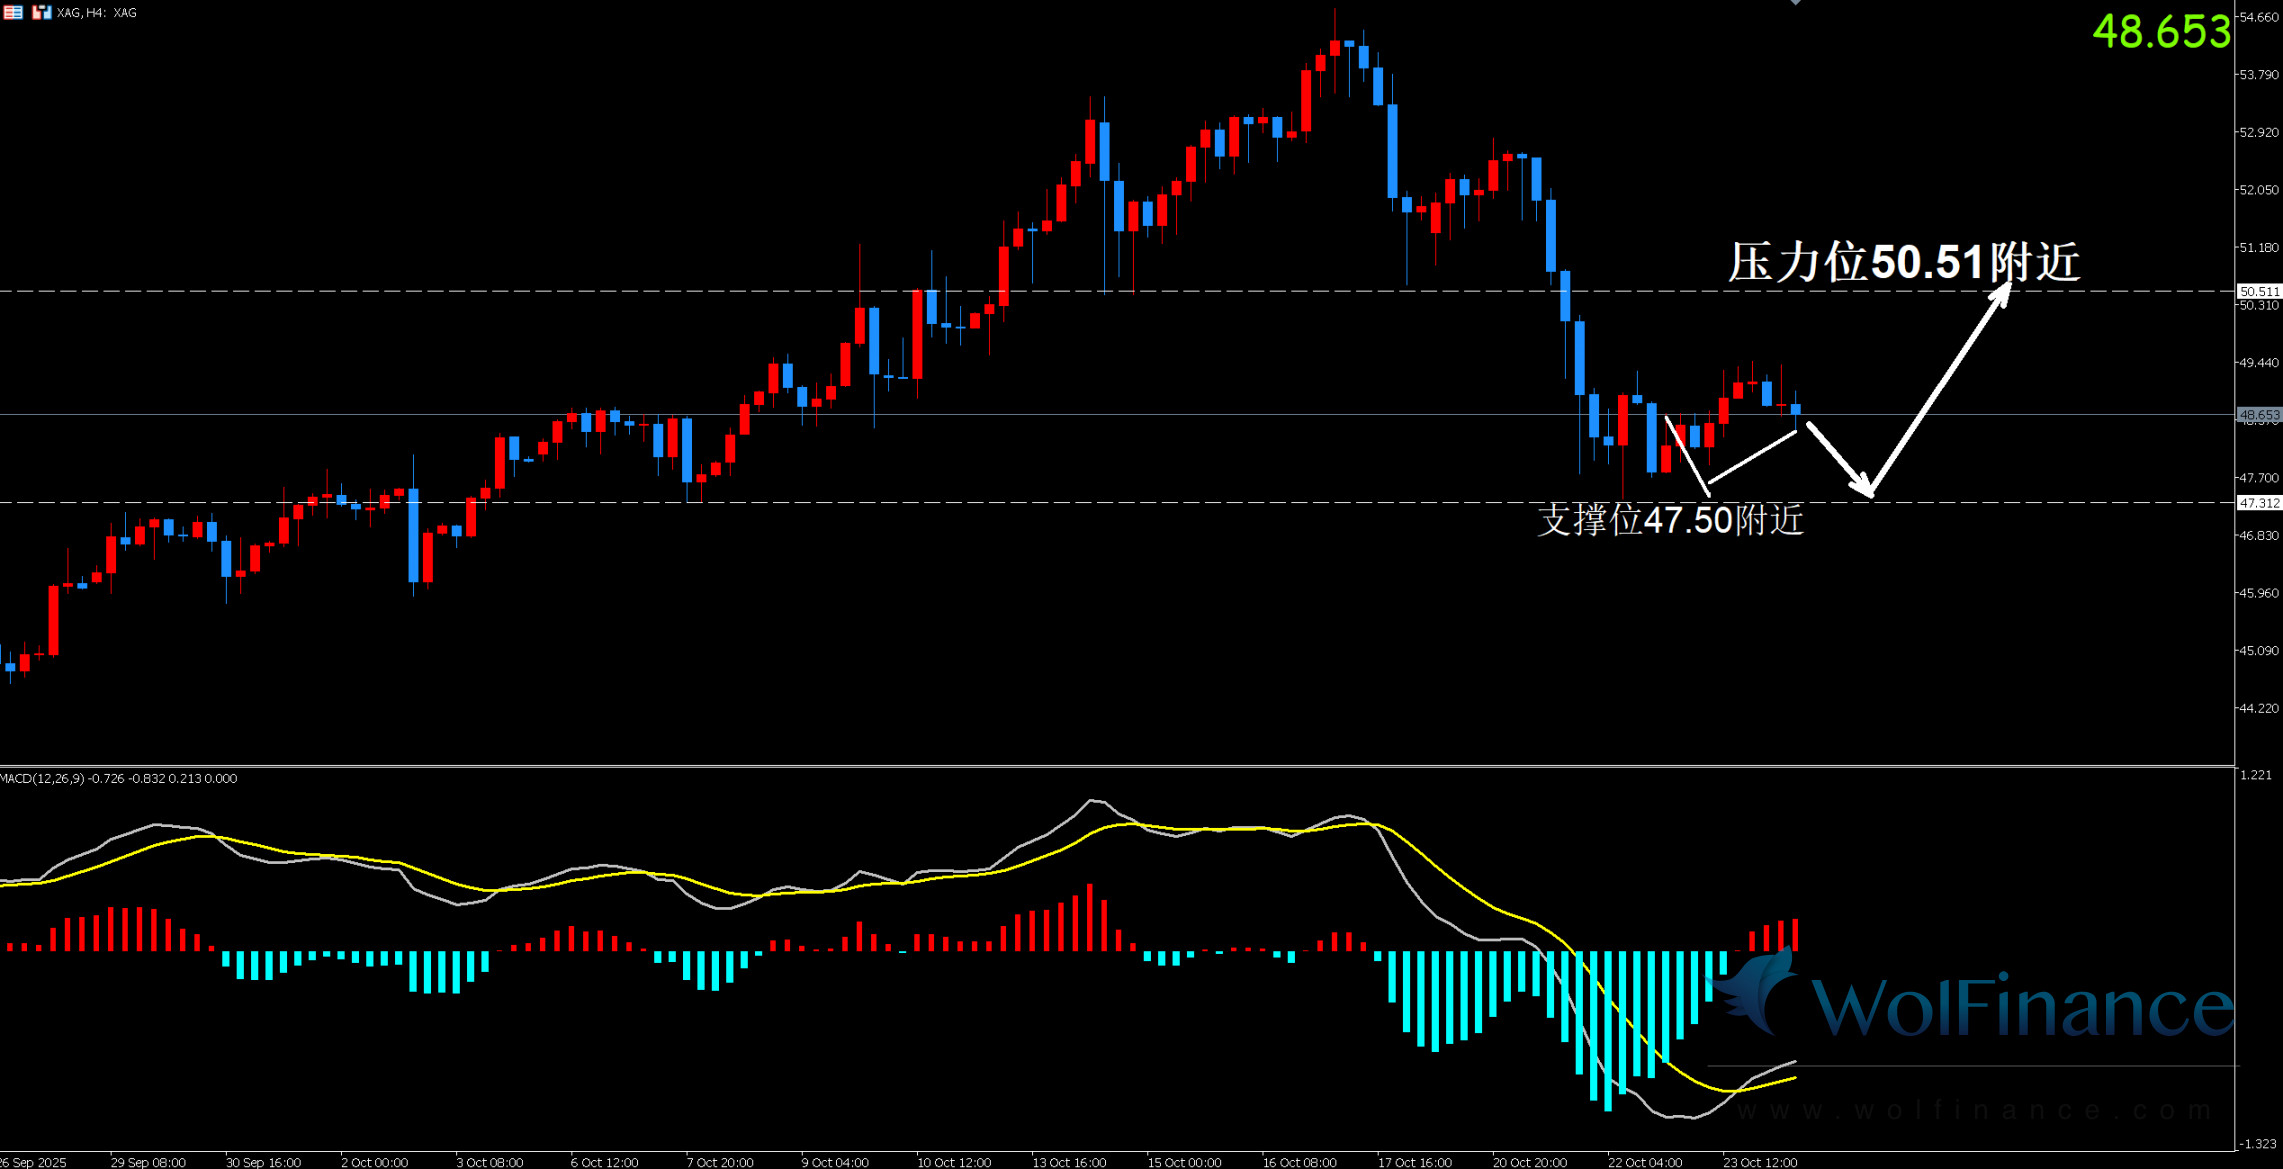Screen dimensions: 2283x1169
Task: Select the 47.312 price tag on axis
Action: 2258,503
